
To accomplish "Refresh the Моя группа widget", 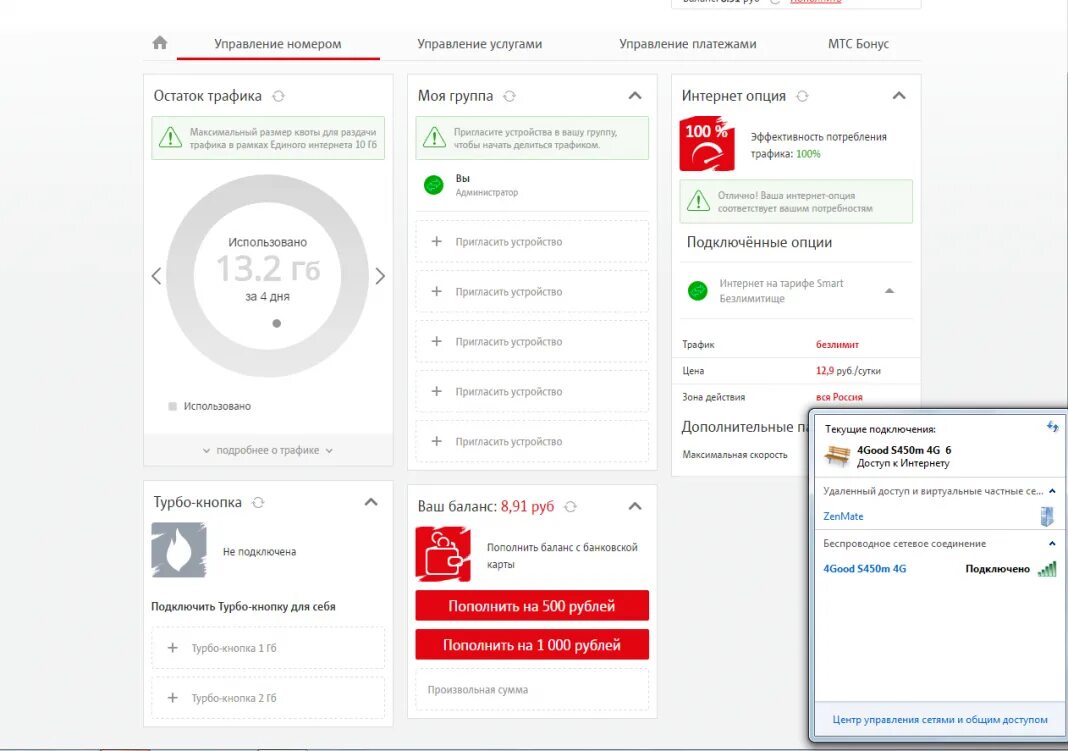I will point(509,96).
